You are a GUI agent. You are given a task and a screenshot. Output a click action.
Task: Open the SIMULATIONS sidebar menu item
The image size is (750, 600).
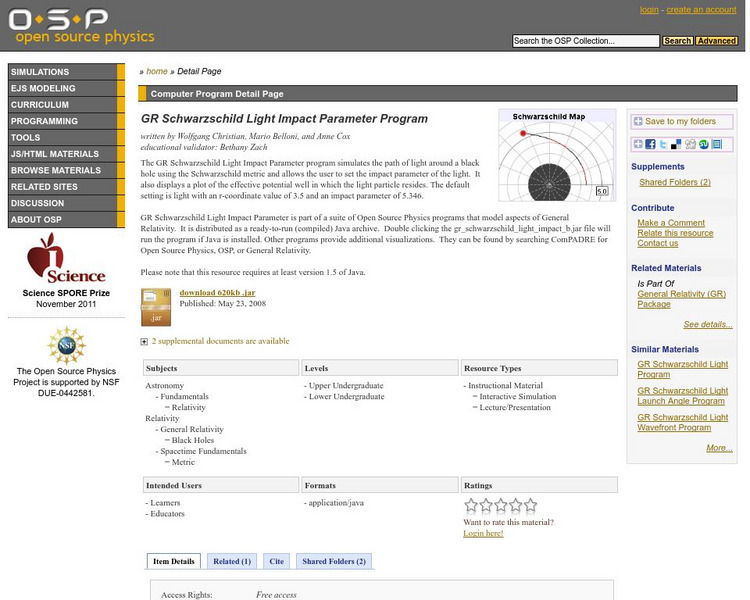coord(40,72)
